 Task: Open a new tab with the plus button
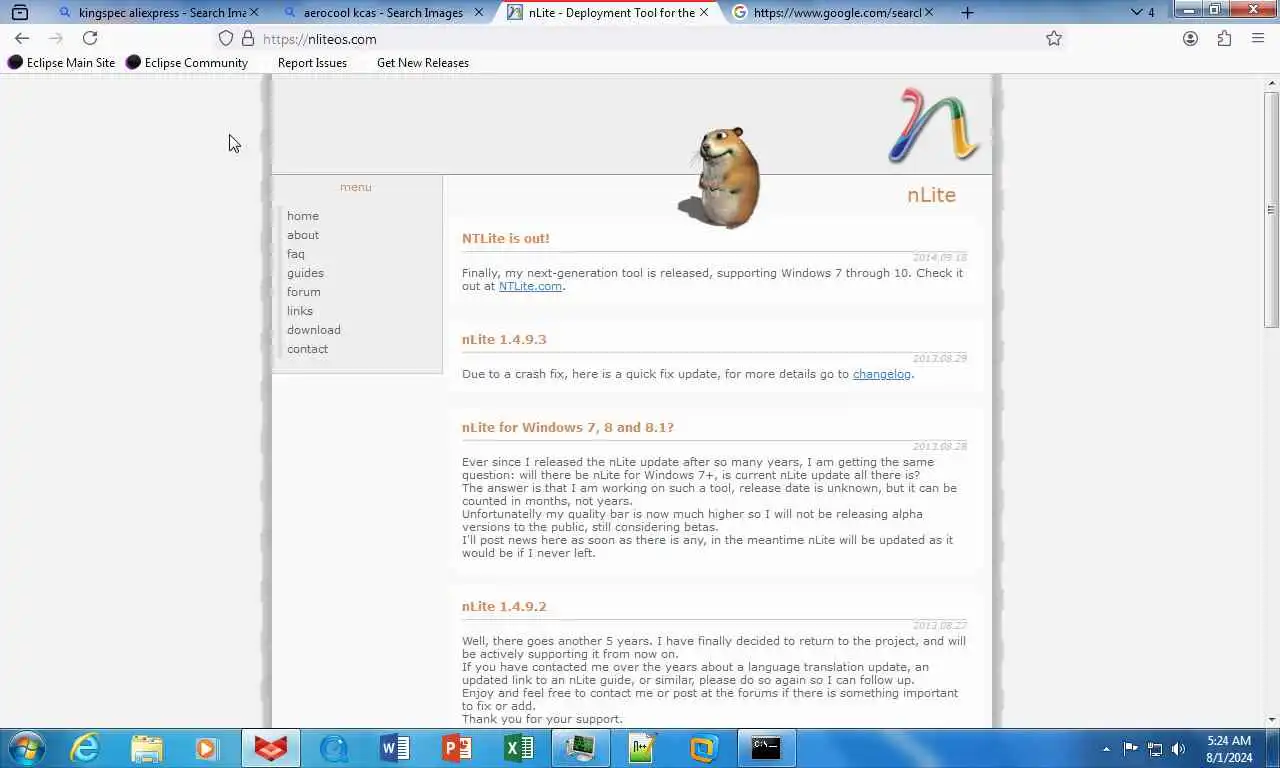pos(967,12)
